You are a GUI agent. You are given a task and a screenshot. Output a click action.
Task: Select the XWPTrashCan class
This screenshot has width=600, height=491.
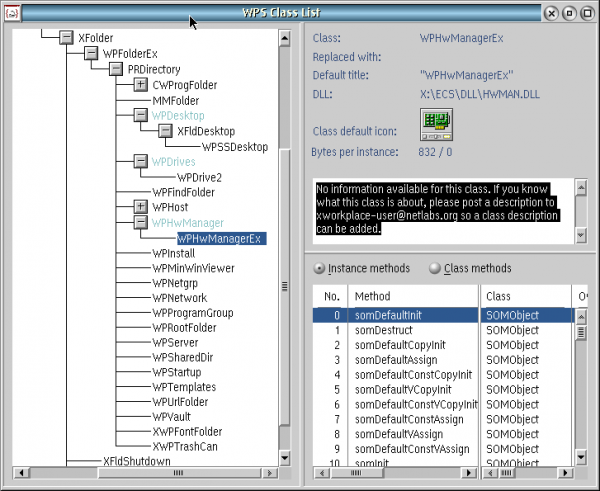pos(185,446)
